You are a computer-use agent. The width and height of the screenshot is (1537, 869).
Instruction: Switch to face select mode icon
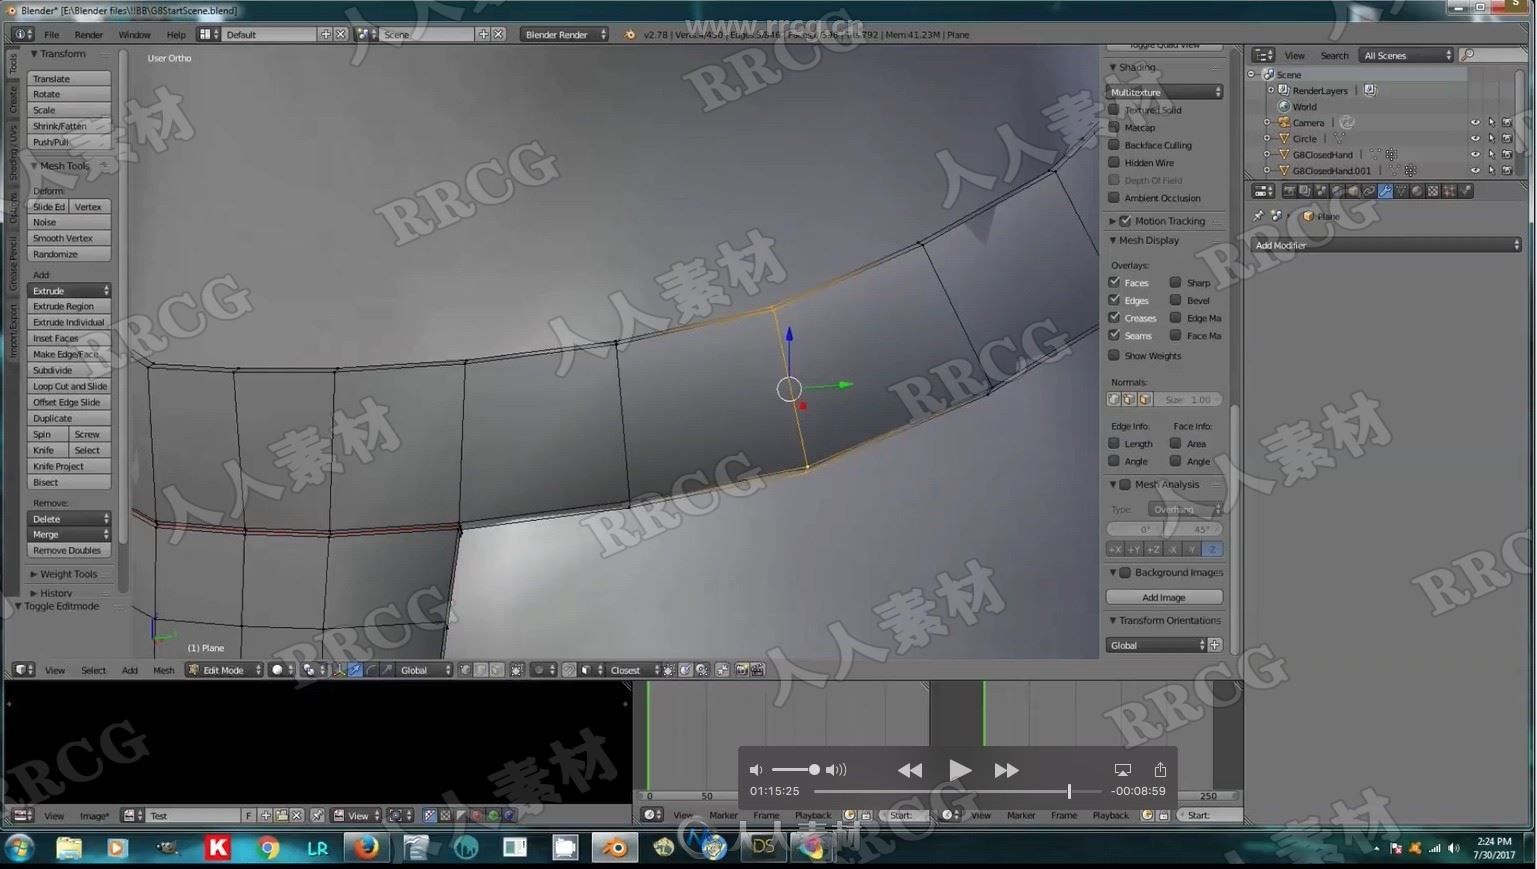pyautogui.click(x=496, y=670)
